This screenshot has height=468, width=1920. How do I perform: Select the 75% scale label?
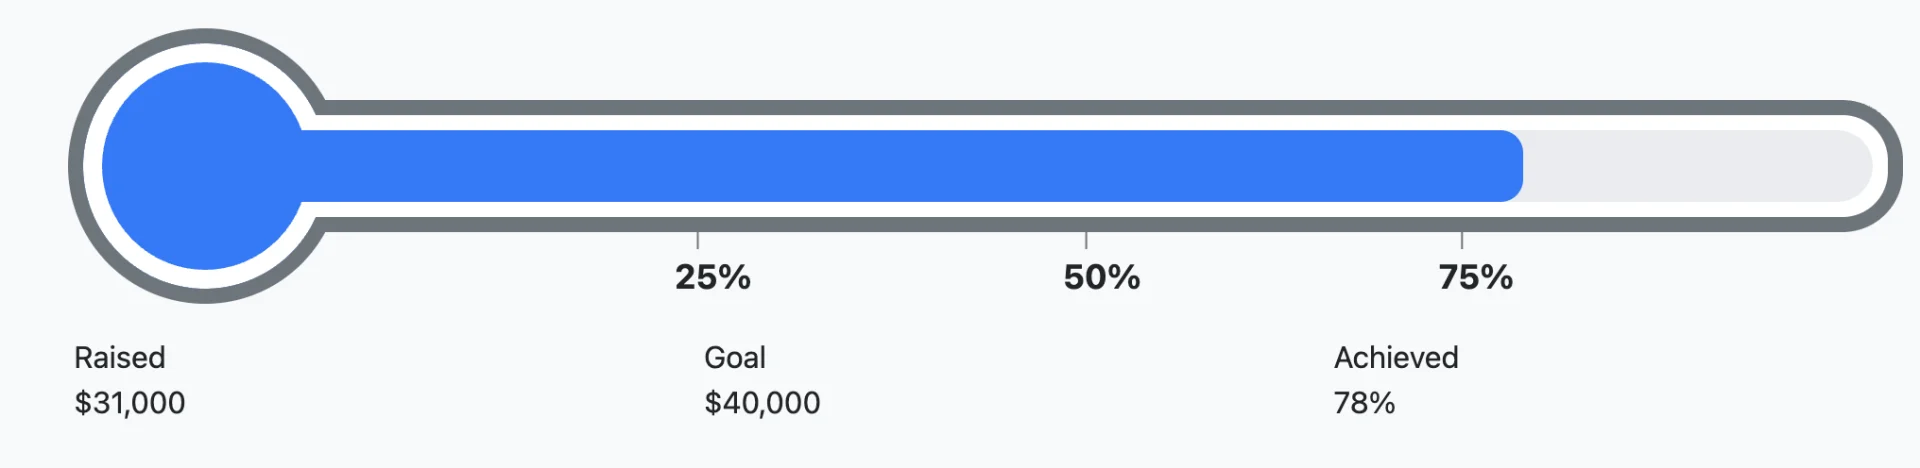1475,277
